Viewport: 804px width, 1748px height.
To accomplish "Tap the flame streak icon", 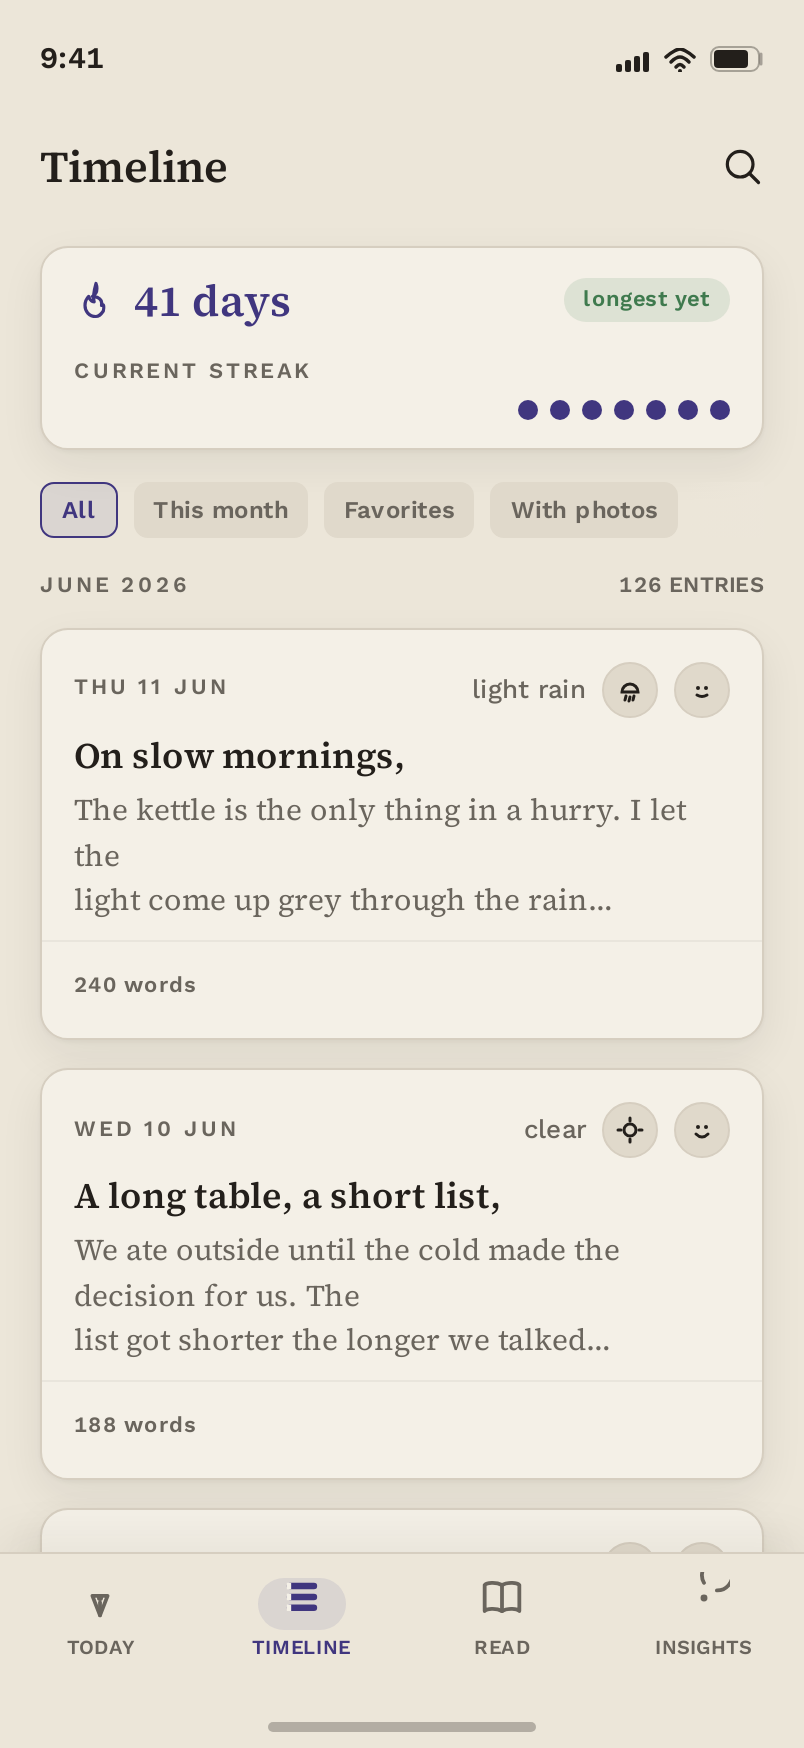I will pyautogui.click(x=95, y=300).
